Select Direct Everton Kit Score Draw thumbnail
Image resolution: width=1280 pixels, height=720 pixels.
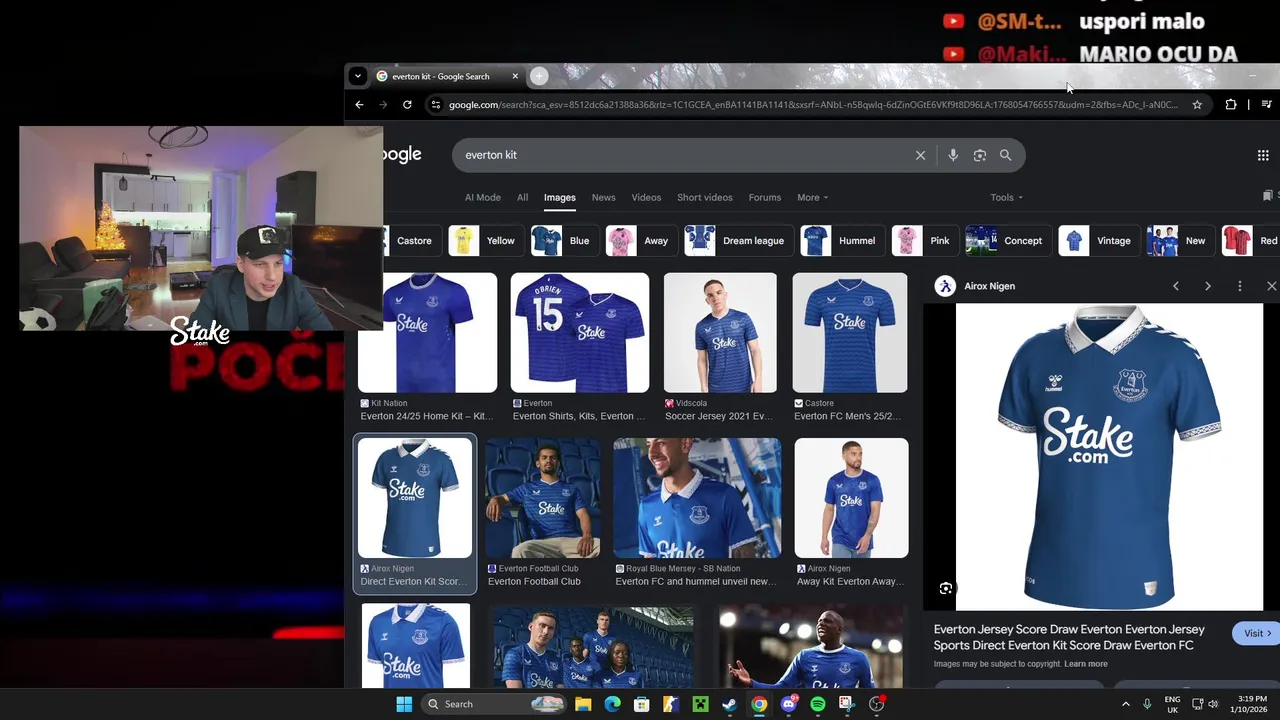(x=415, y=498)
